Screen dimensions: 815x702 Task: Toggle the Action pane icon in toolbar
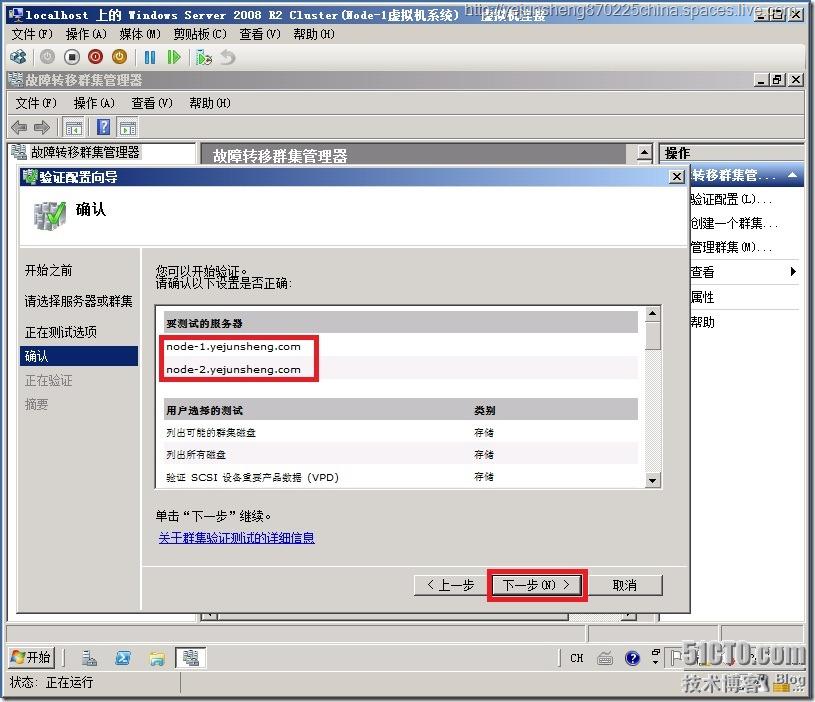[128, 127]
